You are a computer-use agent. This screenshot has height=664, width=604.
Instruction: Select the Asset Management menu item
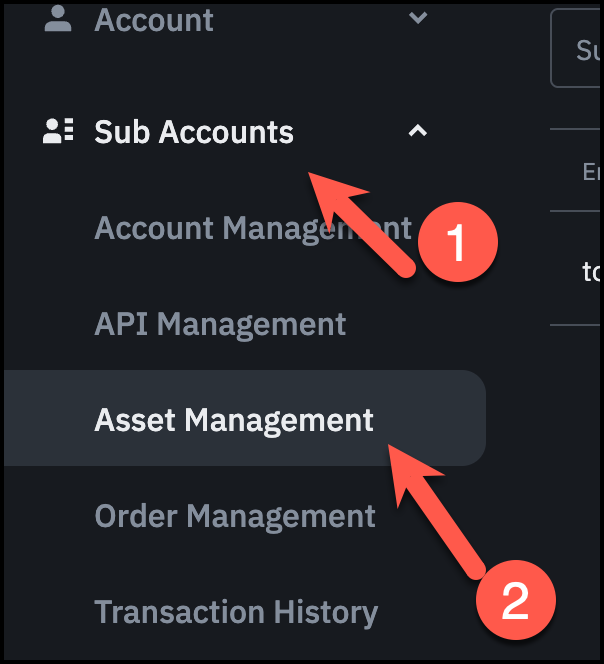click(x=234, y=420)
